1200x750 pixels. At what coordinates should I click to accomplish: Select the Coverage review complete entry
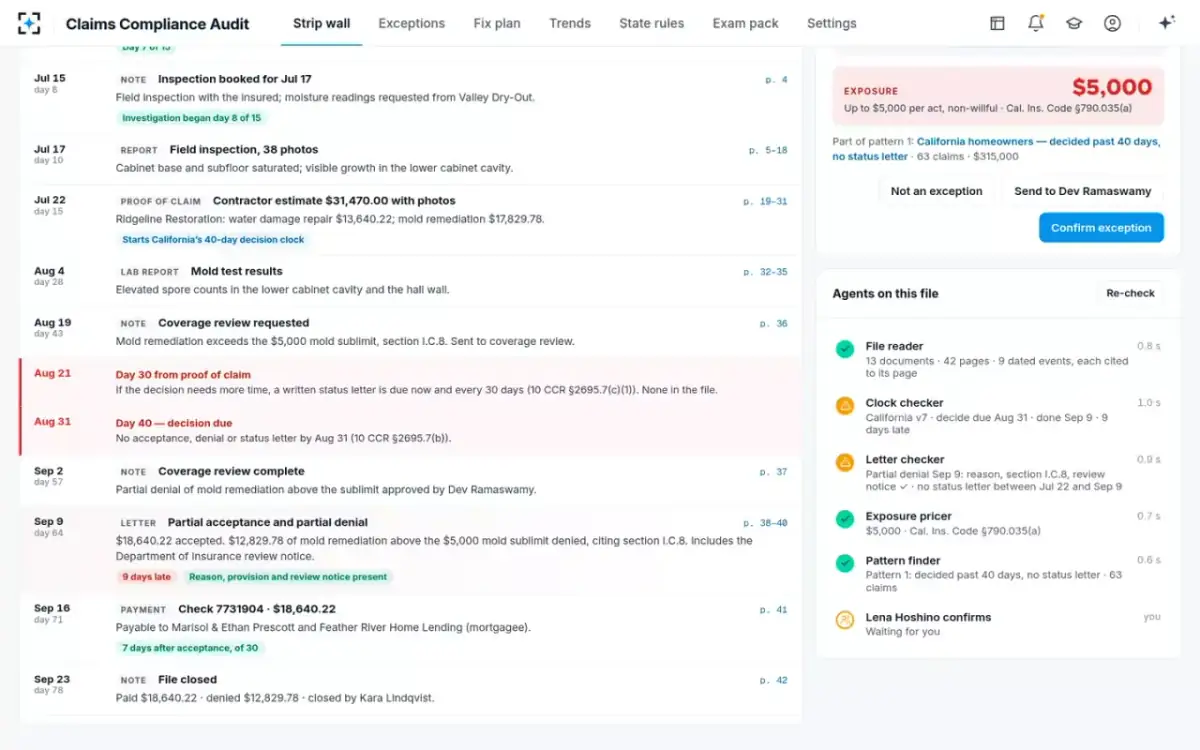(x=410, y=480)
